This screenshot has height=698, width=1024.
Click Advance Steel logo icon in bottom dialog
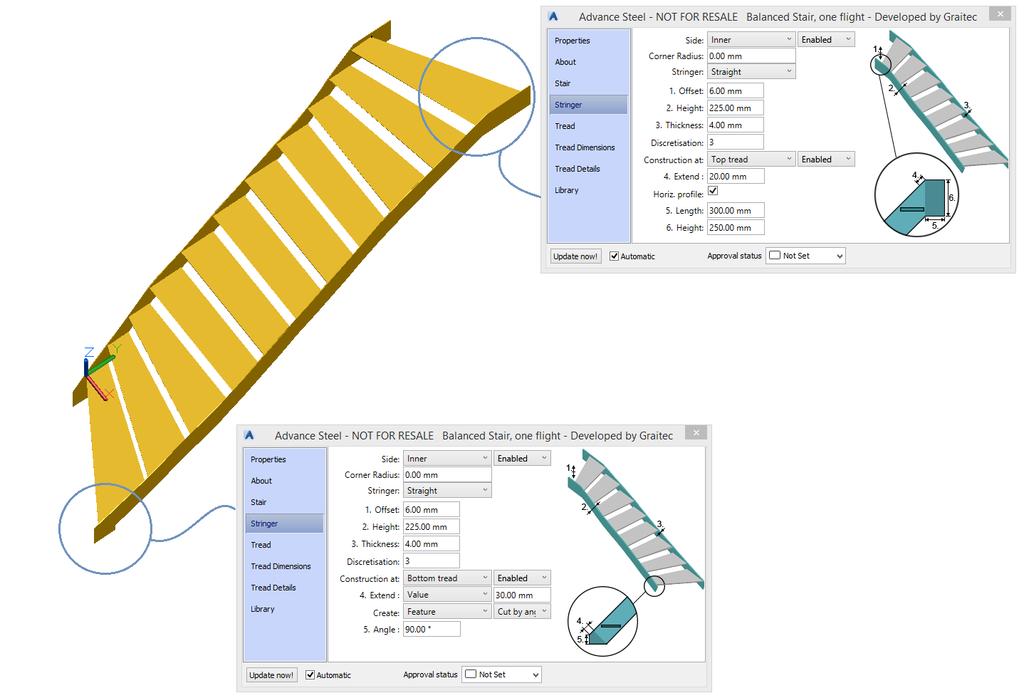249,436
